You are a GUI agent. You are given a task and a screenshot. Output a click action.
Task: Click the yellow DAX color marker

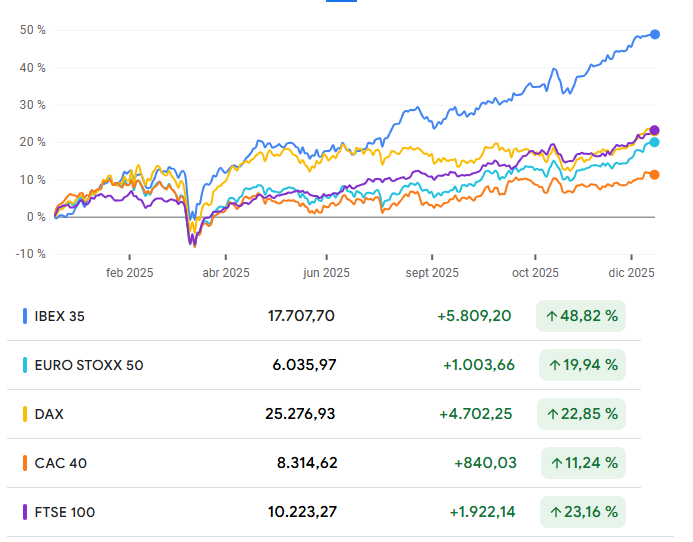point(25,414)
